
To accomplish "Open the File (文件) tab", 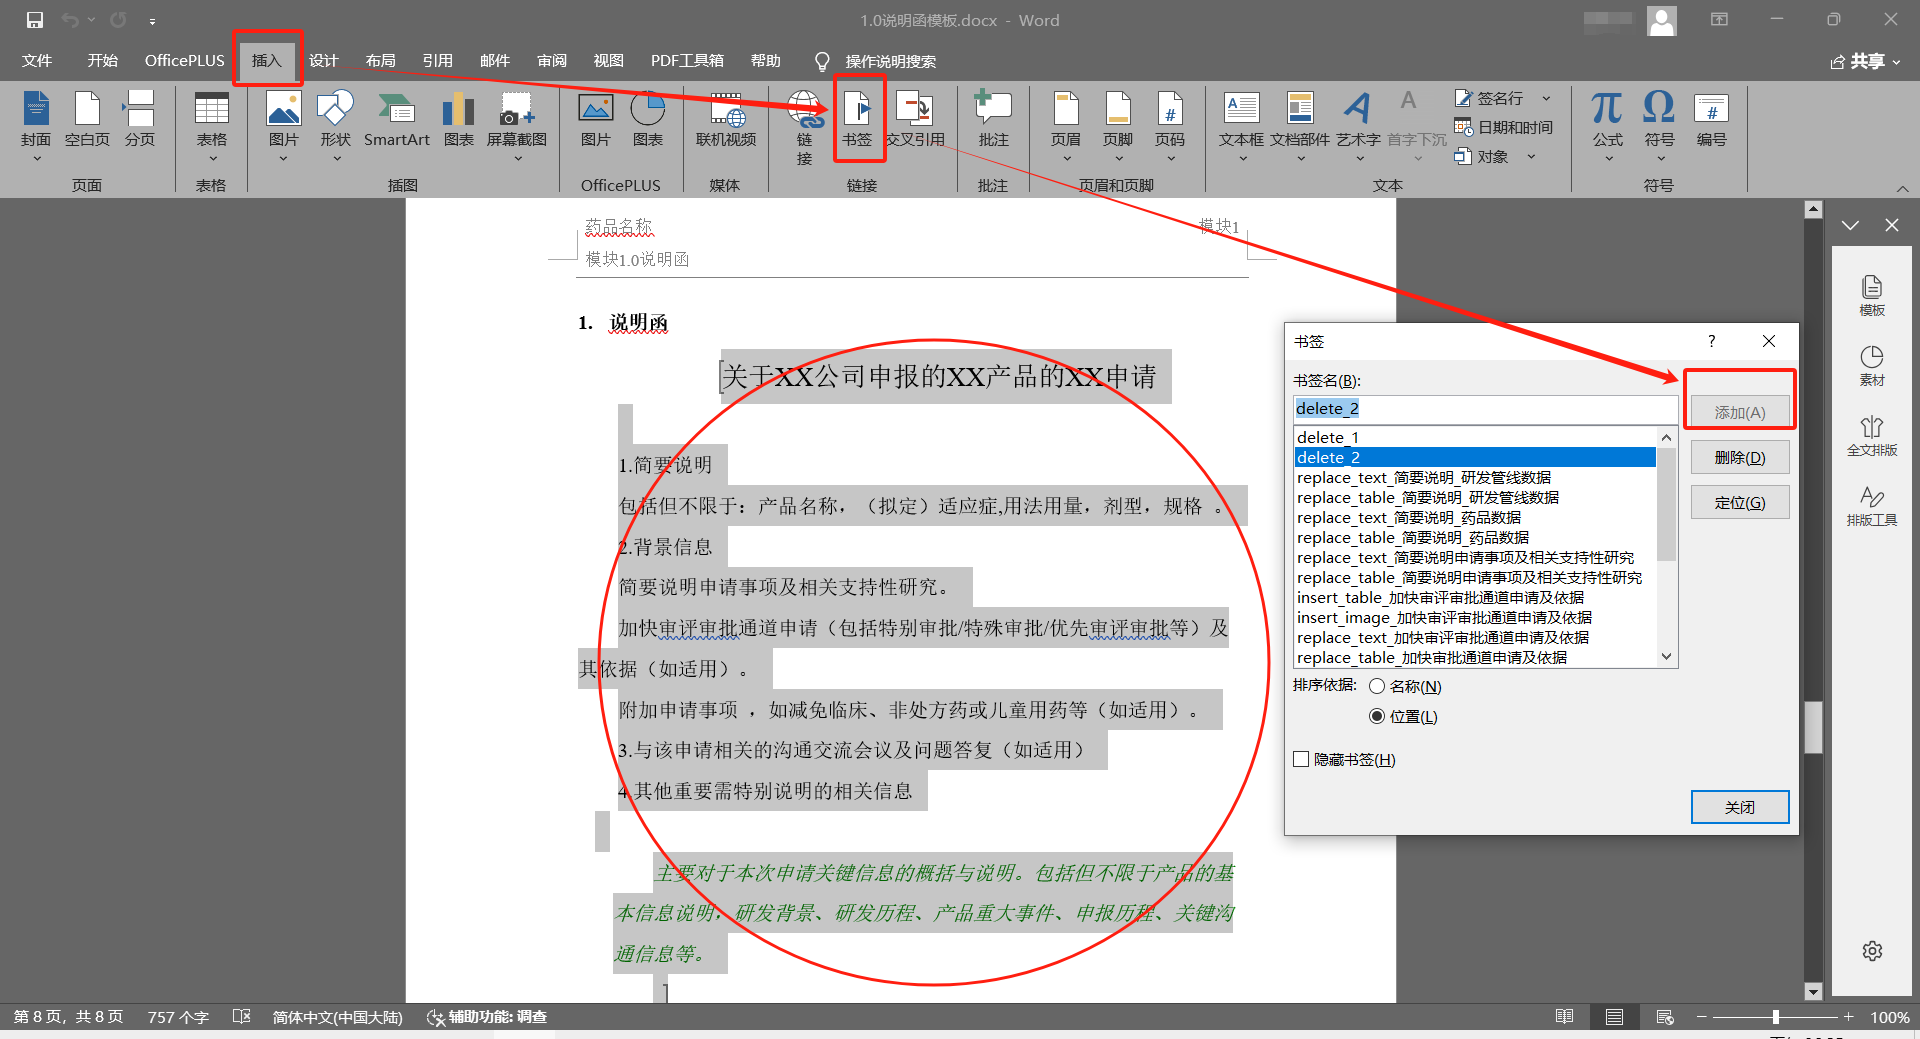I will tap(37, 61).
